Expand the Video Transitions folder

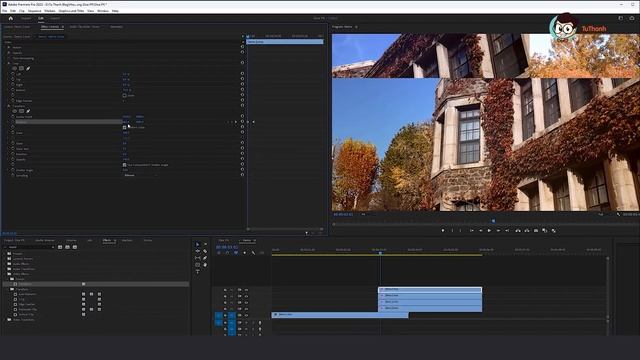[5, 320]
